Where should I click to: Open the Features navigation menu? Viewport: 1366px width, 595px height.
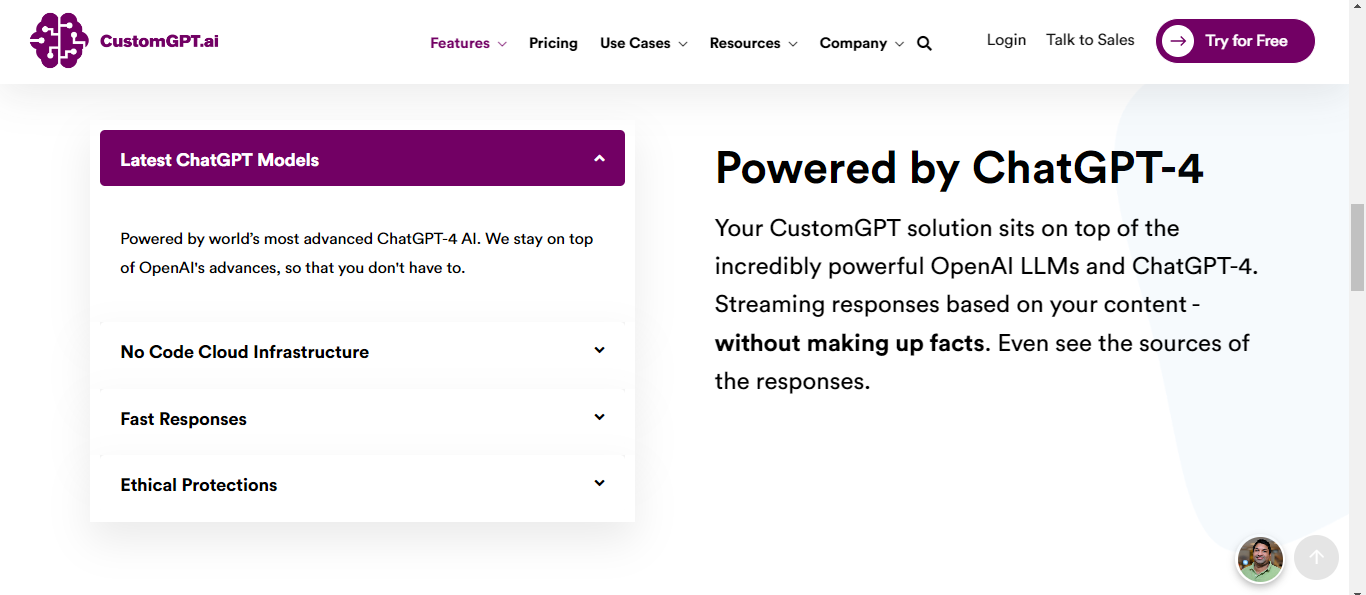click(x=460, y=43)
